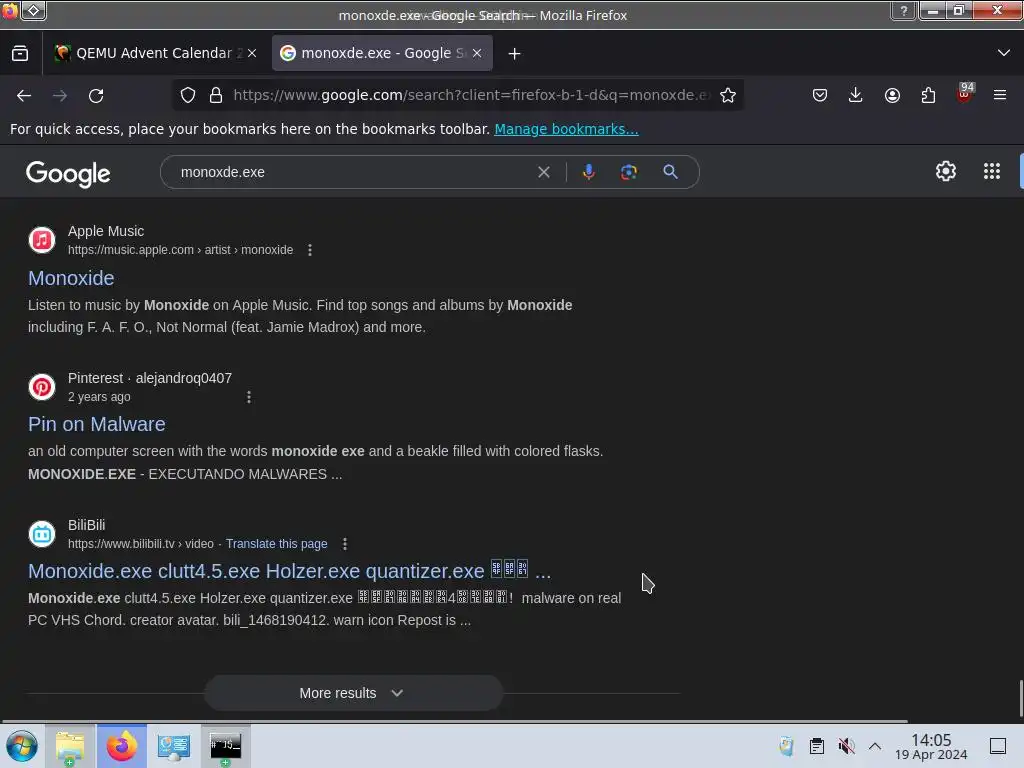Reload the current page
1024x768 pixels.
click(x=96, y=96)
